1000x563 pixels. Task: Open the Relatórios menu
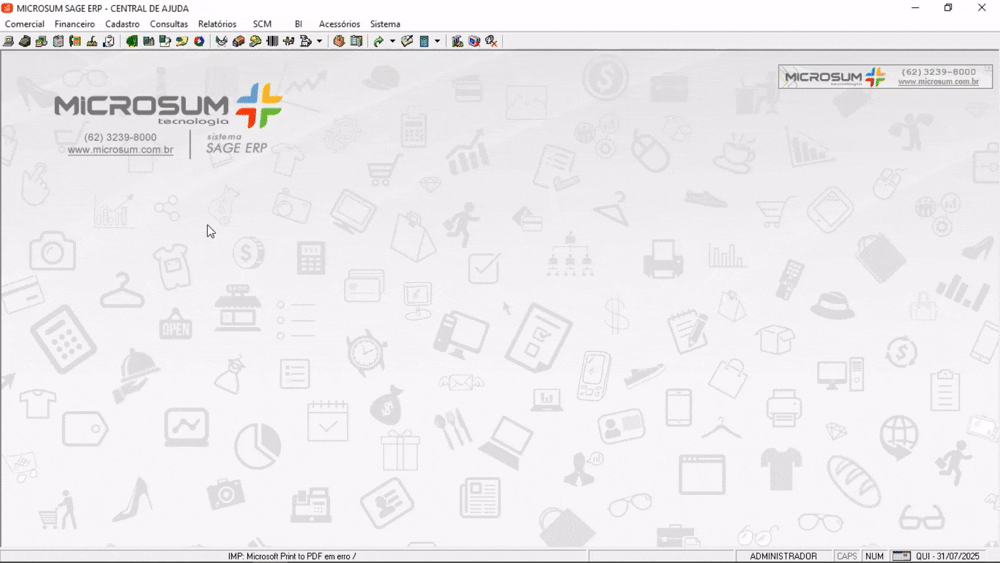(217, 24)
